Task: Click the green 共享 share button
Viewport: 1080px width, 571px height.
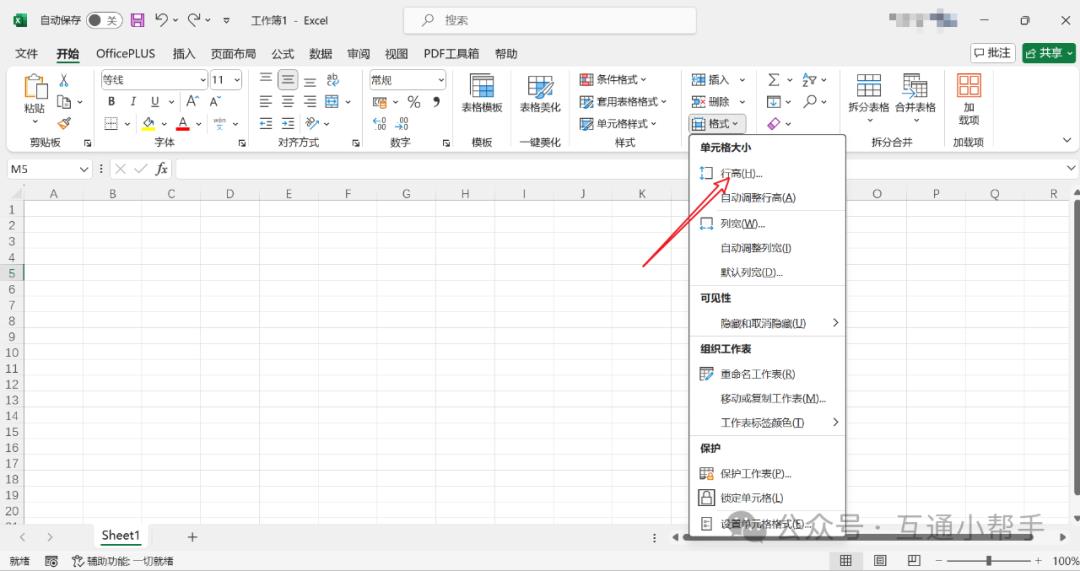Action: click(1049, 53)
